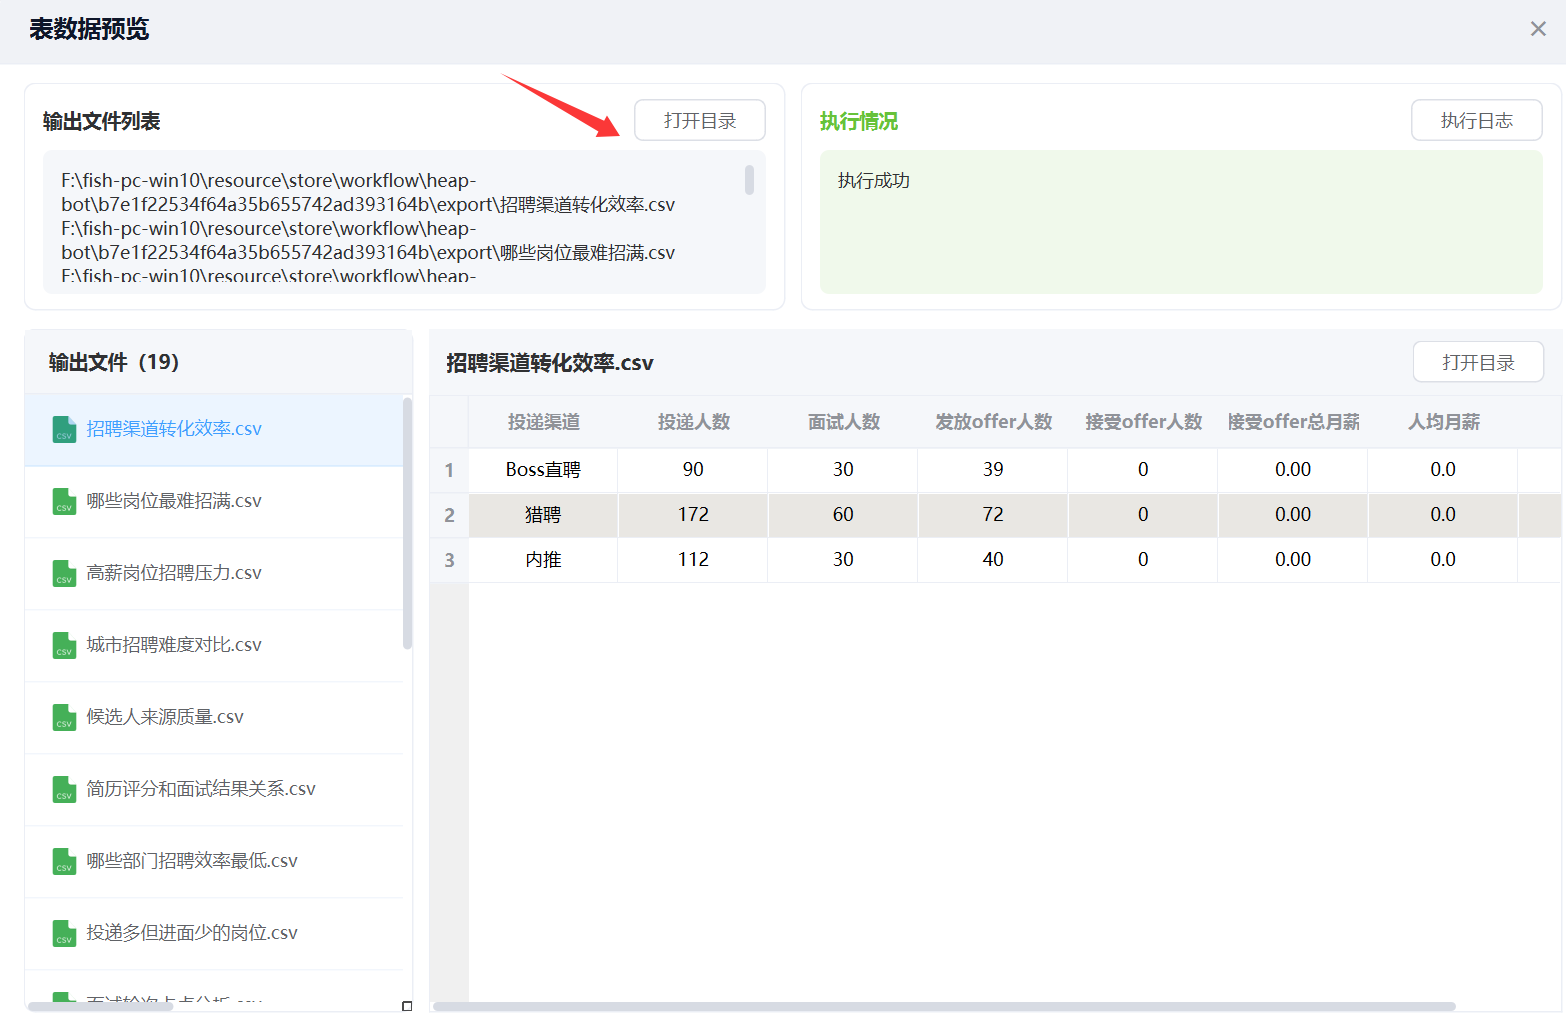The image size is (1566, 1024).
Task: Select the 发放offer人数 column header
Action: [993, 422]
